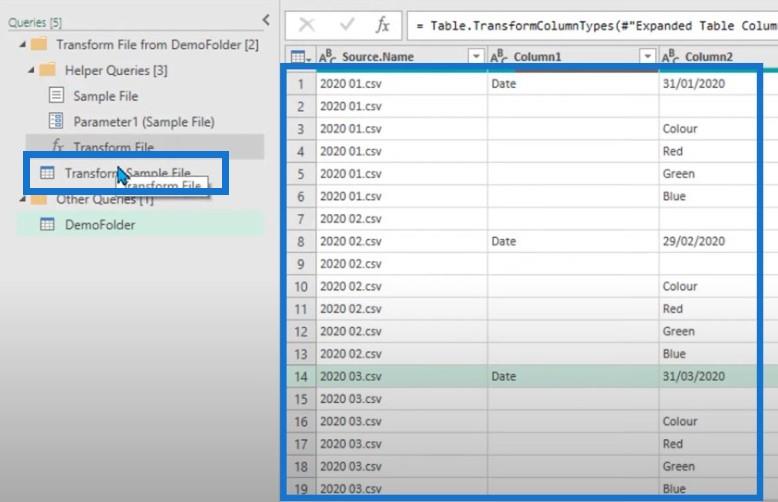This screenshot has width=778, height=502.
Task: Collapse the Other Queries group
Action: [22, 199]
